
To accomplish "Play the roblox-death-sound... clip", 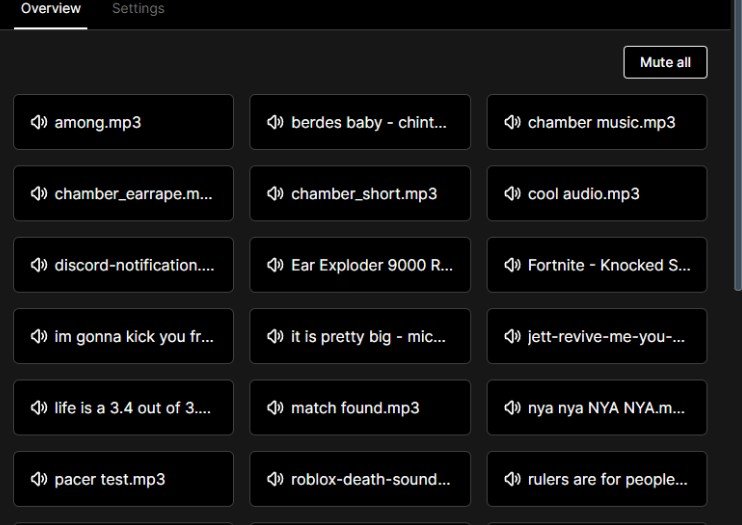I will [x=360, y=479].
